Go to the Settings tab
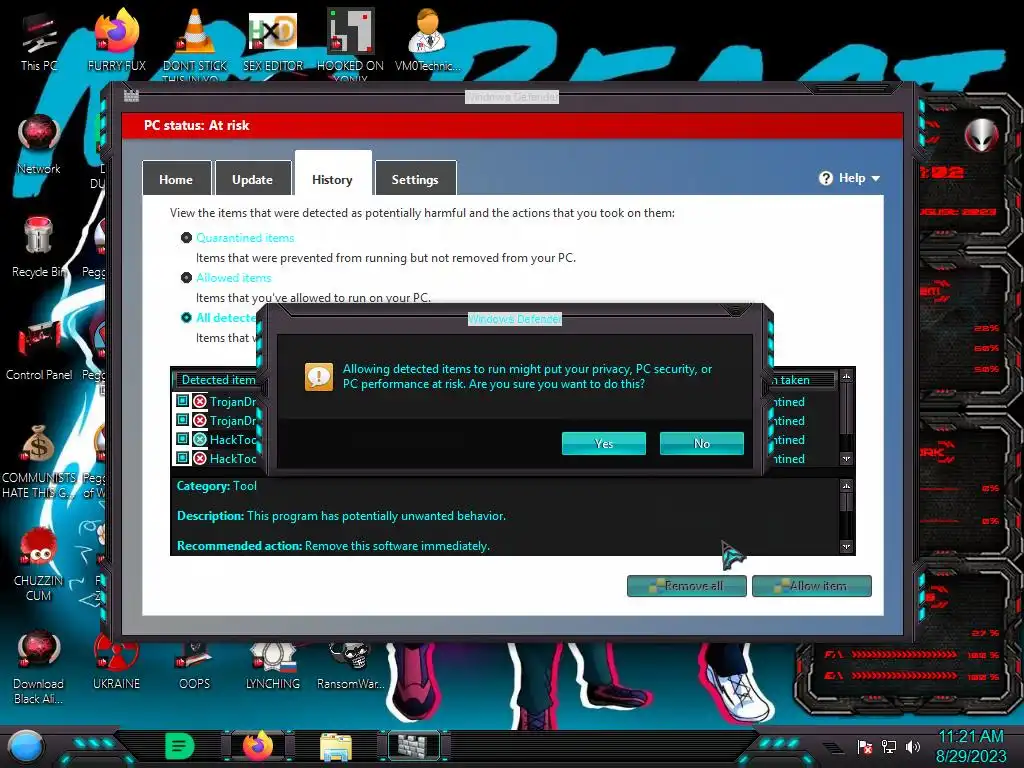 click(415, 178)
